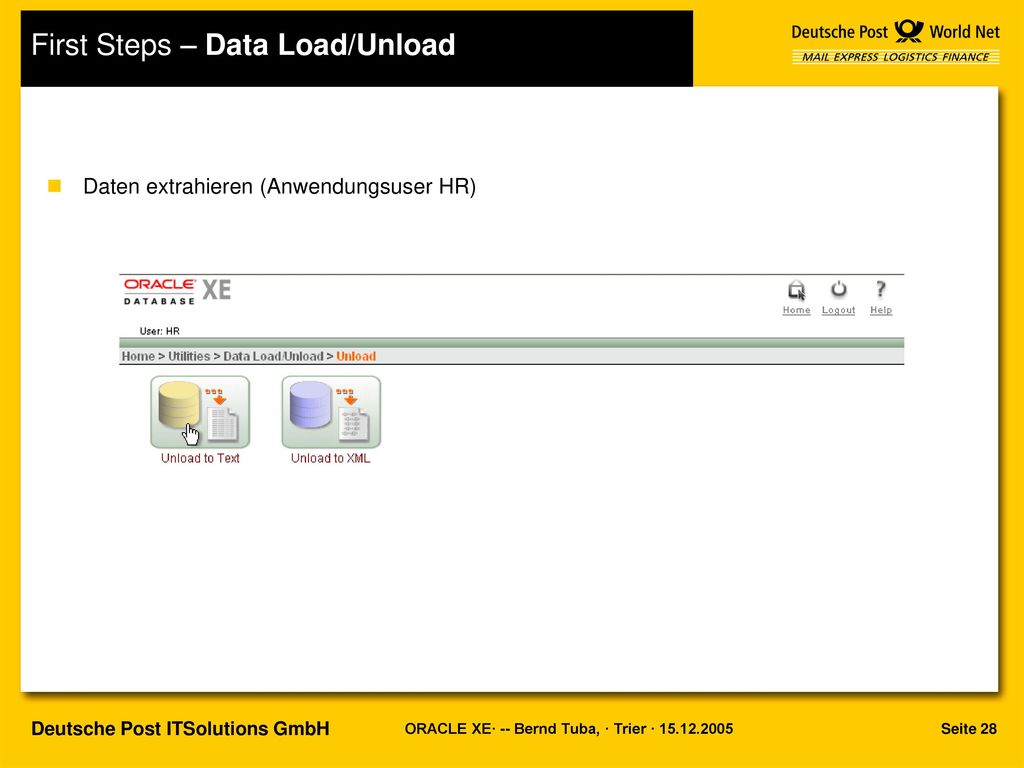
Task: Go to Utilities in the breadcrumb
Action: point(189,357)
